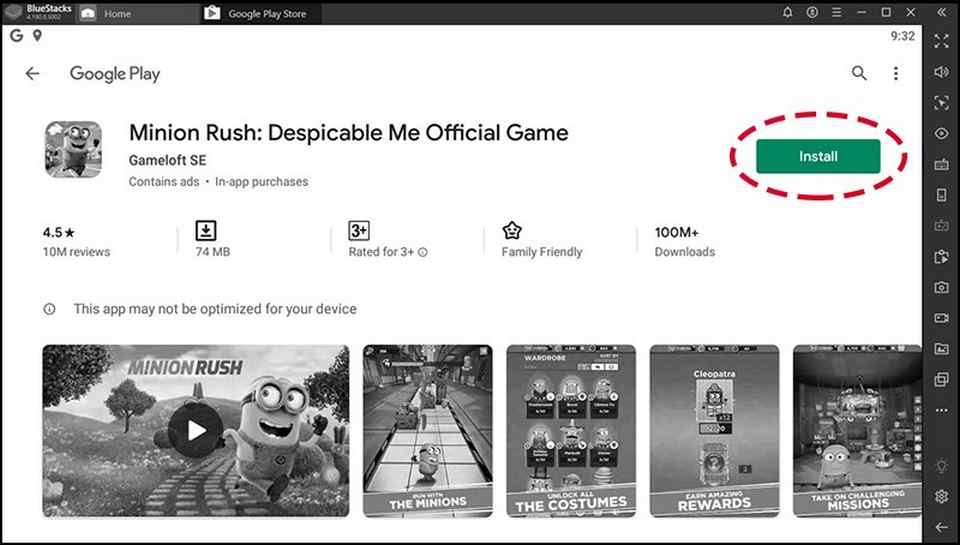960x545 pixels.
Task: Toggle the eye icon in sidebar
Action: click(942, 133)
